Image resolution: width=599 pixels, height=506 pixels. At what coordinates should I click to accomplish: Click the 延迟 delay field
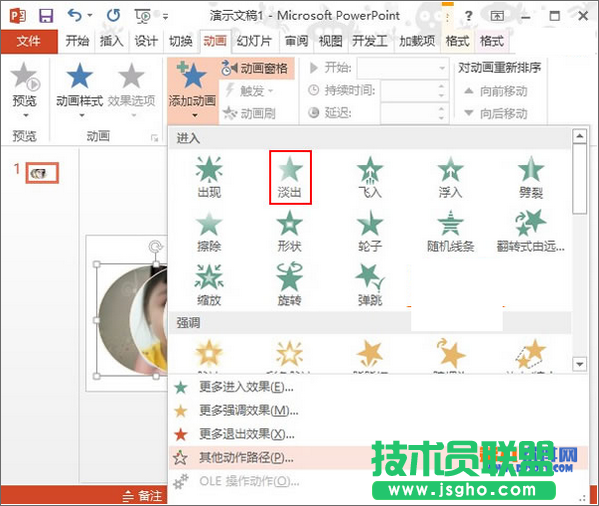(409, 113)
